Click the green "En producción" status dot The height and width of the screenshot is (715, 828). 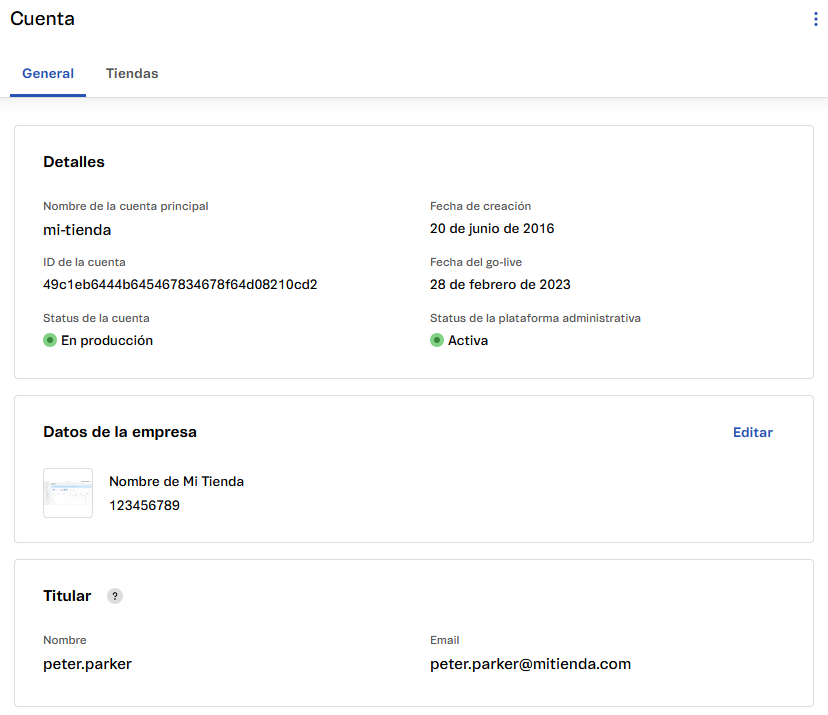coord(48,340)
